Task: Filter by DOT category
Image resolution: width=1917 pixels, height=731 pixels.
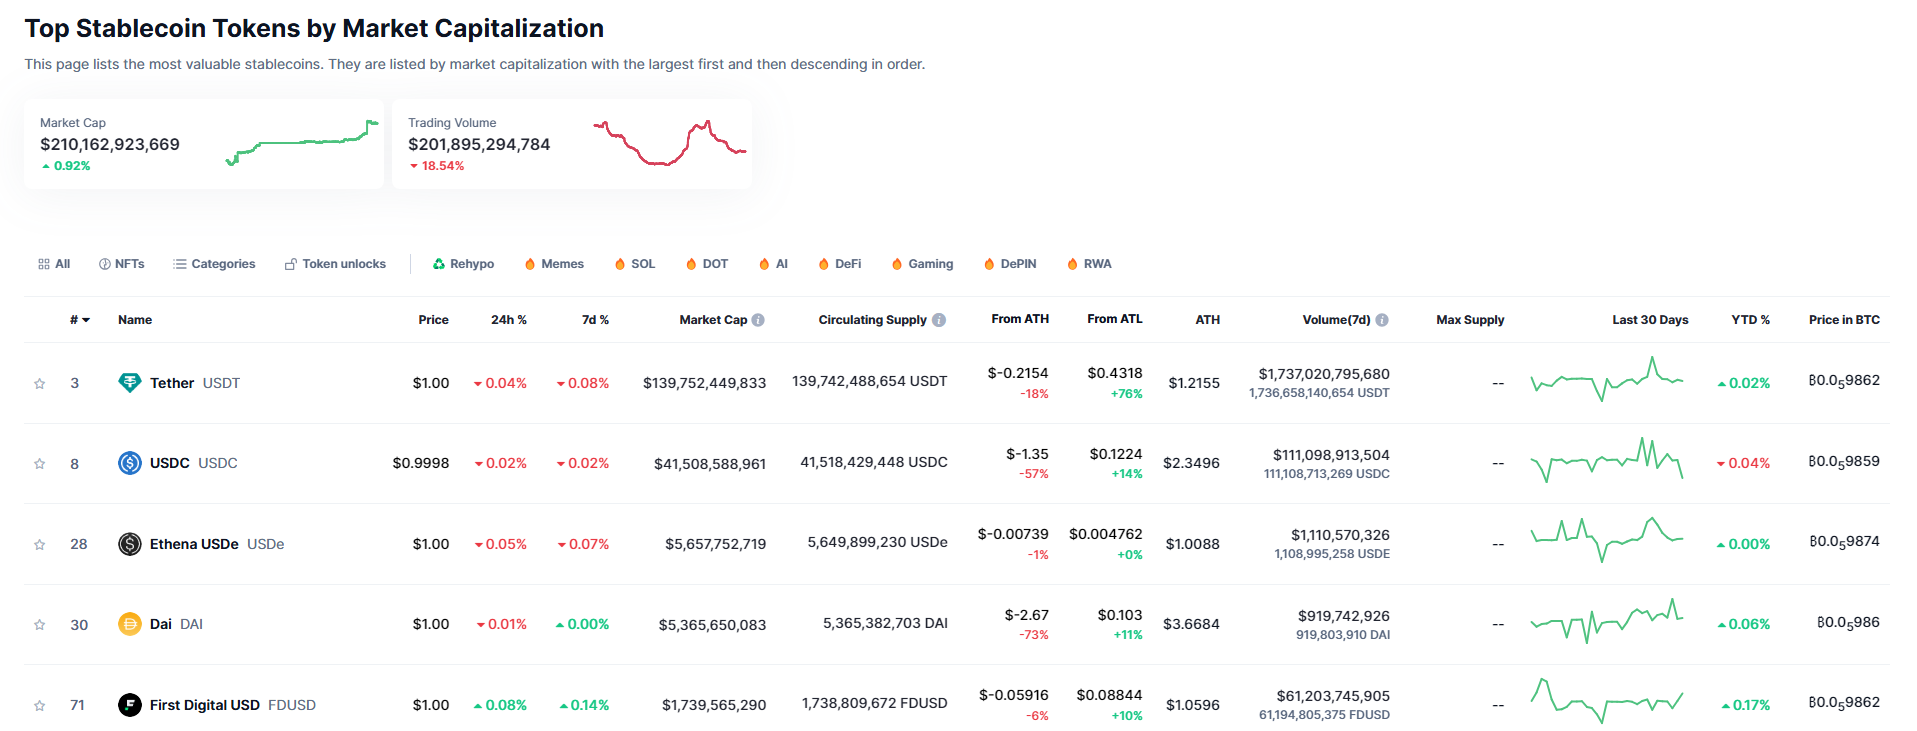Action: pos(707,264)
